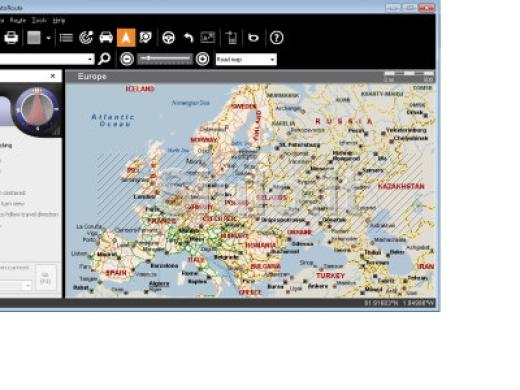Click IRAN label on map
Image resolution: width=520 pixels, height=390 pixels.
coord(426,266)
